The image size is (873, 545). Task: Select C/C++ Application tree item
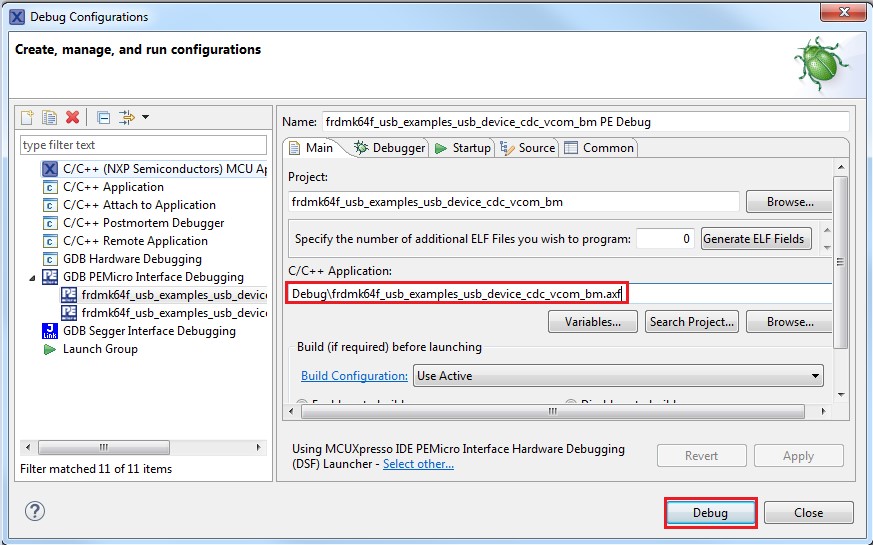coord(113,187)
